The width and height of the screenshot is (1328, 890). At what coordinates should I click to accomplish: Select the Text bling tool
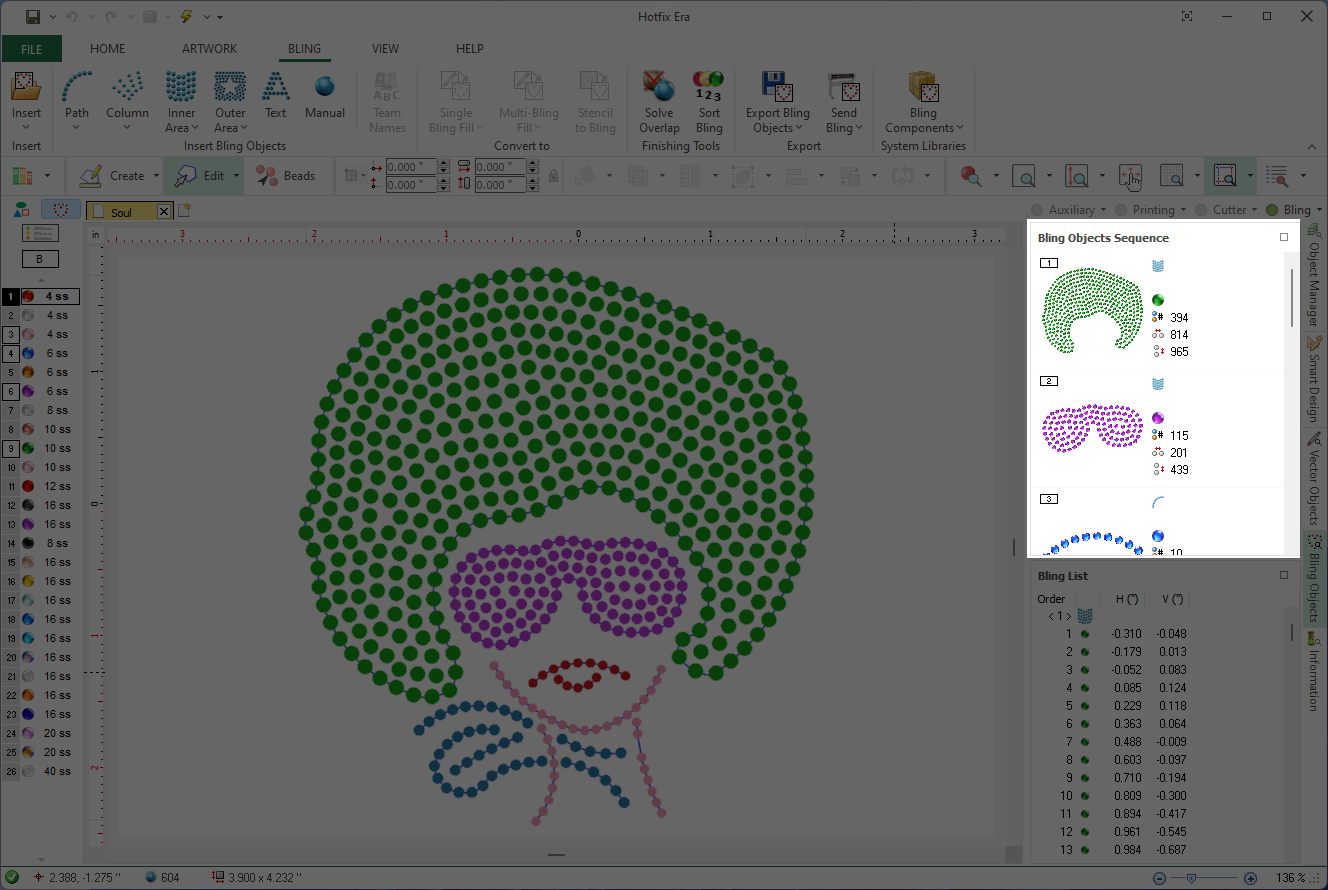275,96
